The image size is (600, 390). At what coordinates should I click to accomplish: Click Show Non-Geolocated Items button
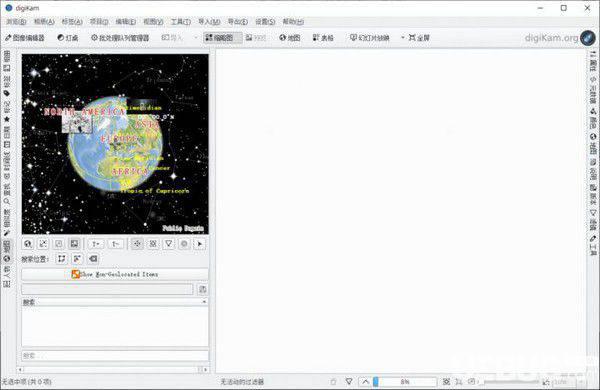(x=115, y=274)
